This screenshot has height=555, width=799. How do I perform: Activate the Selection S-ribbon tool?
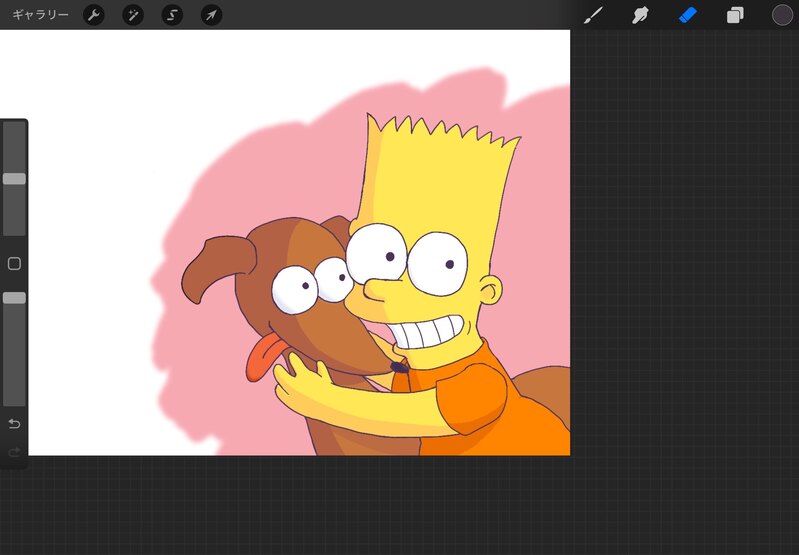tap(172, 15)
